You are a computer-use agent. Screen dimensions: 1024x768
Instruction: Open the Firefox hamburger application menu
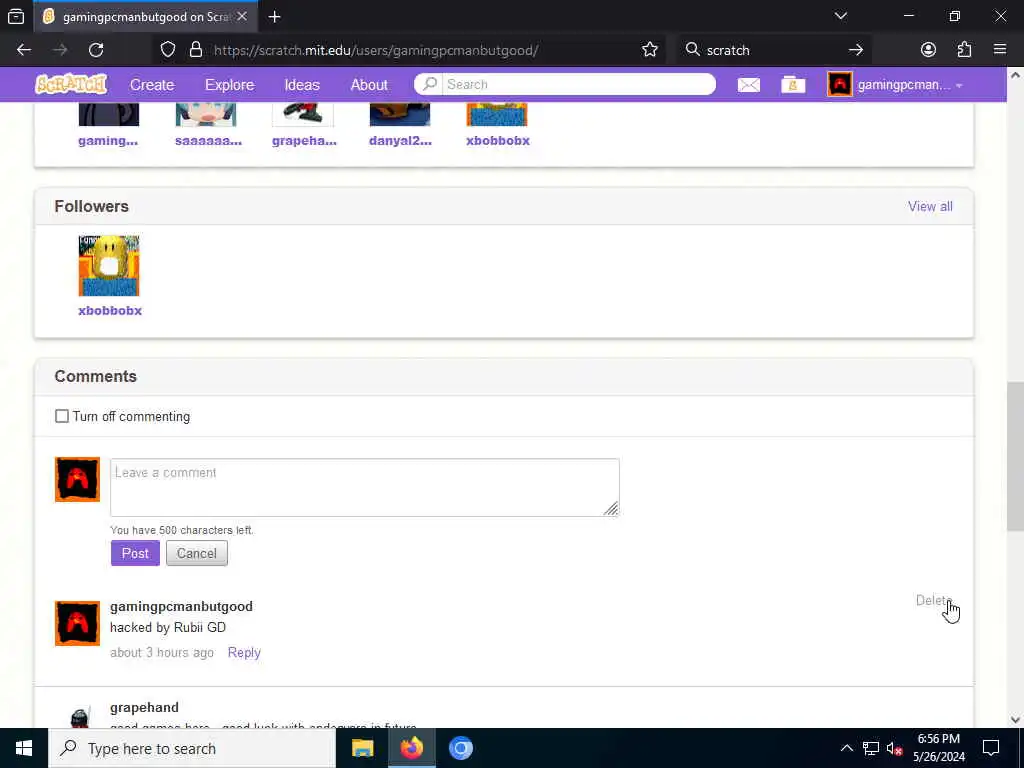[999, 50]
